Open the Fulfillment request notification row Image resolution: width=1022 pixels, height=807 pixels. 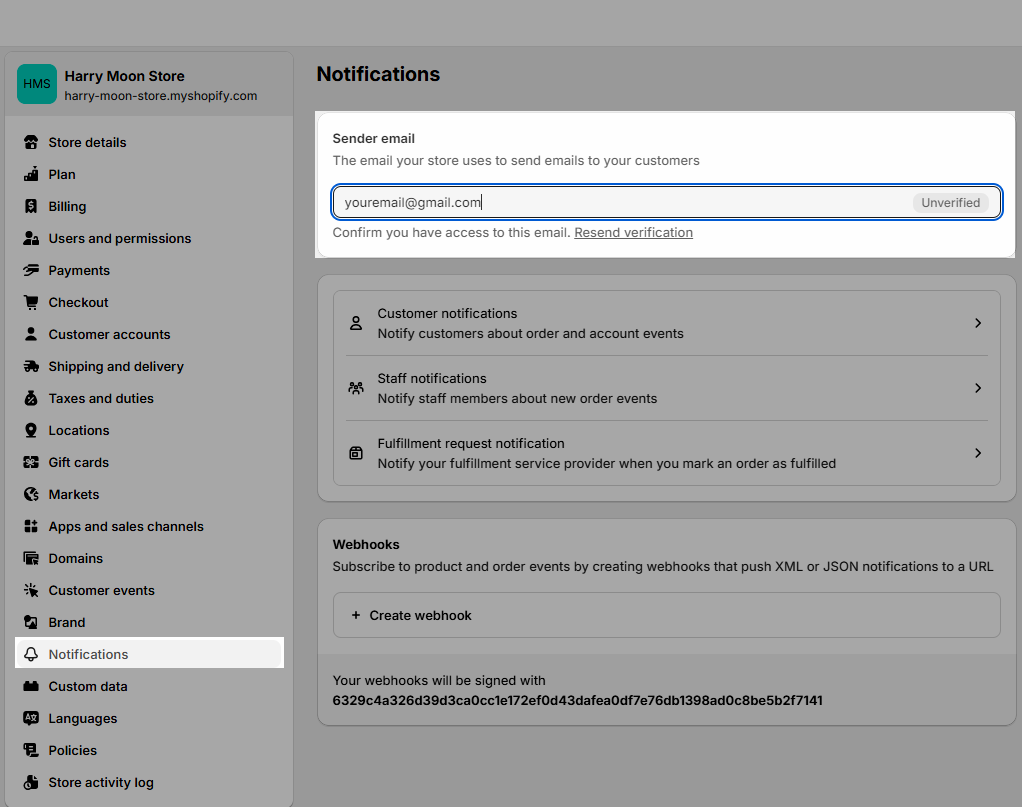tap(667, 453)
